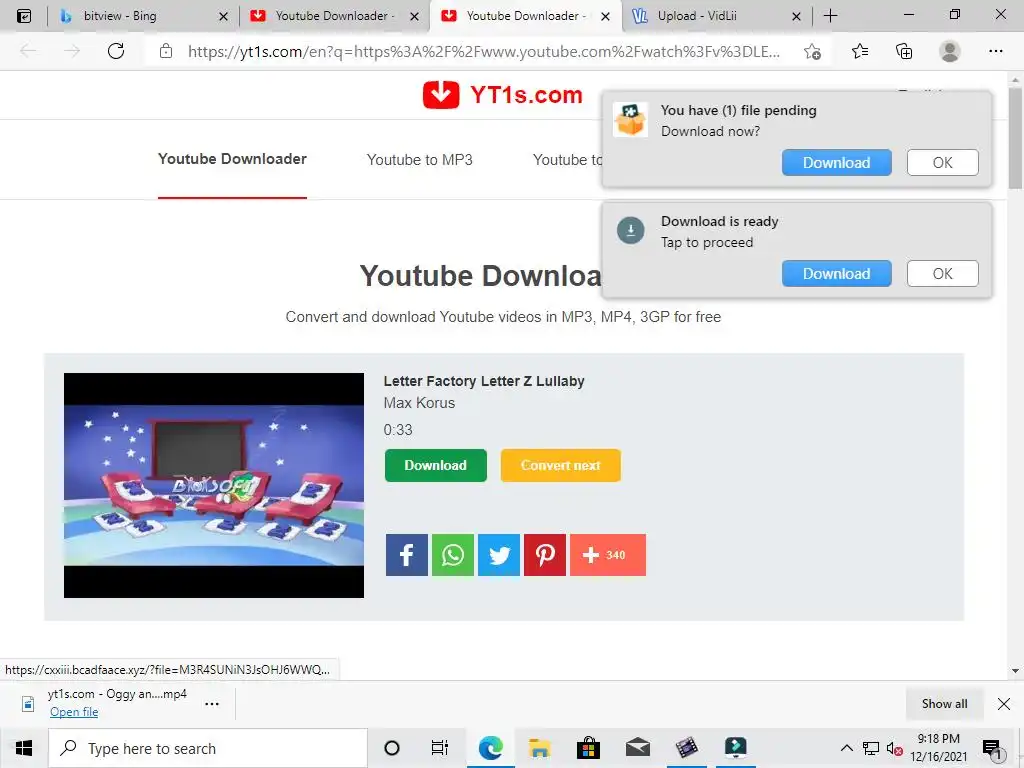The width and height of the screenshot is (1024, 768).
Task: Click the yt1s.com address bar URL
Action: click(x=483, y=52)
